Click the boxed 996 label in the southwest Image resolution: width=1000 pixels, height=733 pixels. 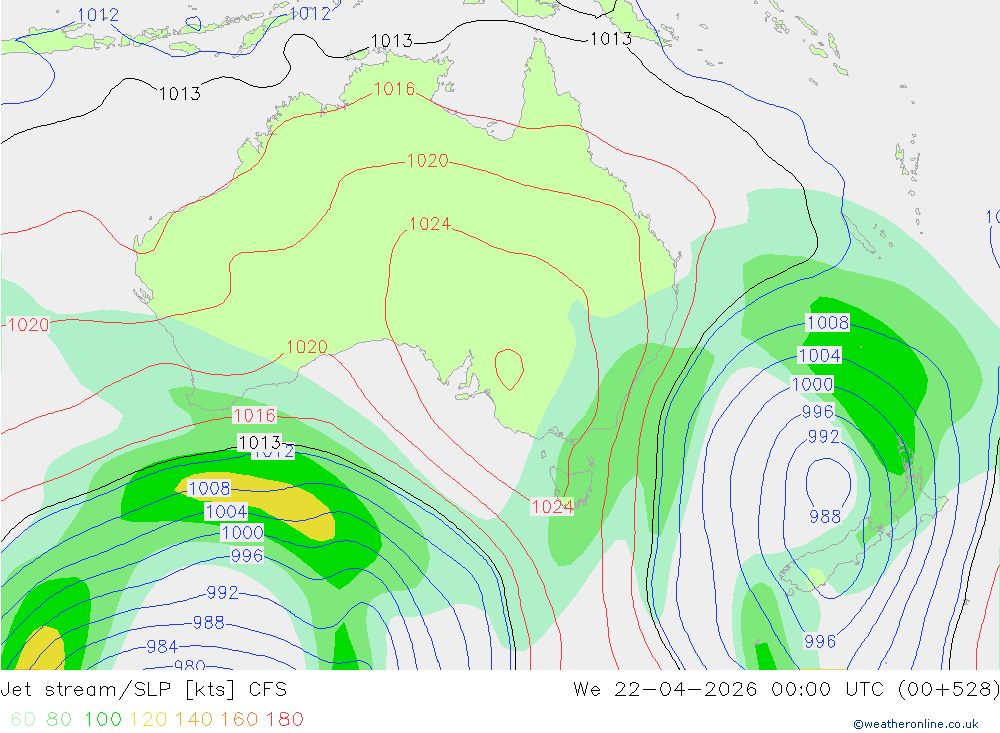tap(247, 556)
